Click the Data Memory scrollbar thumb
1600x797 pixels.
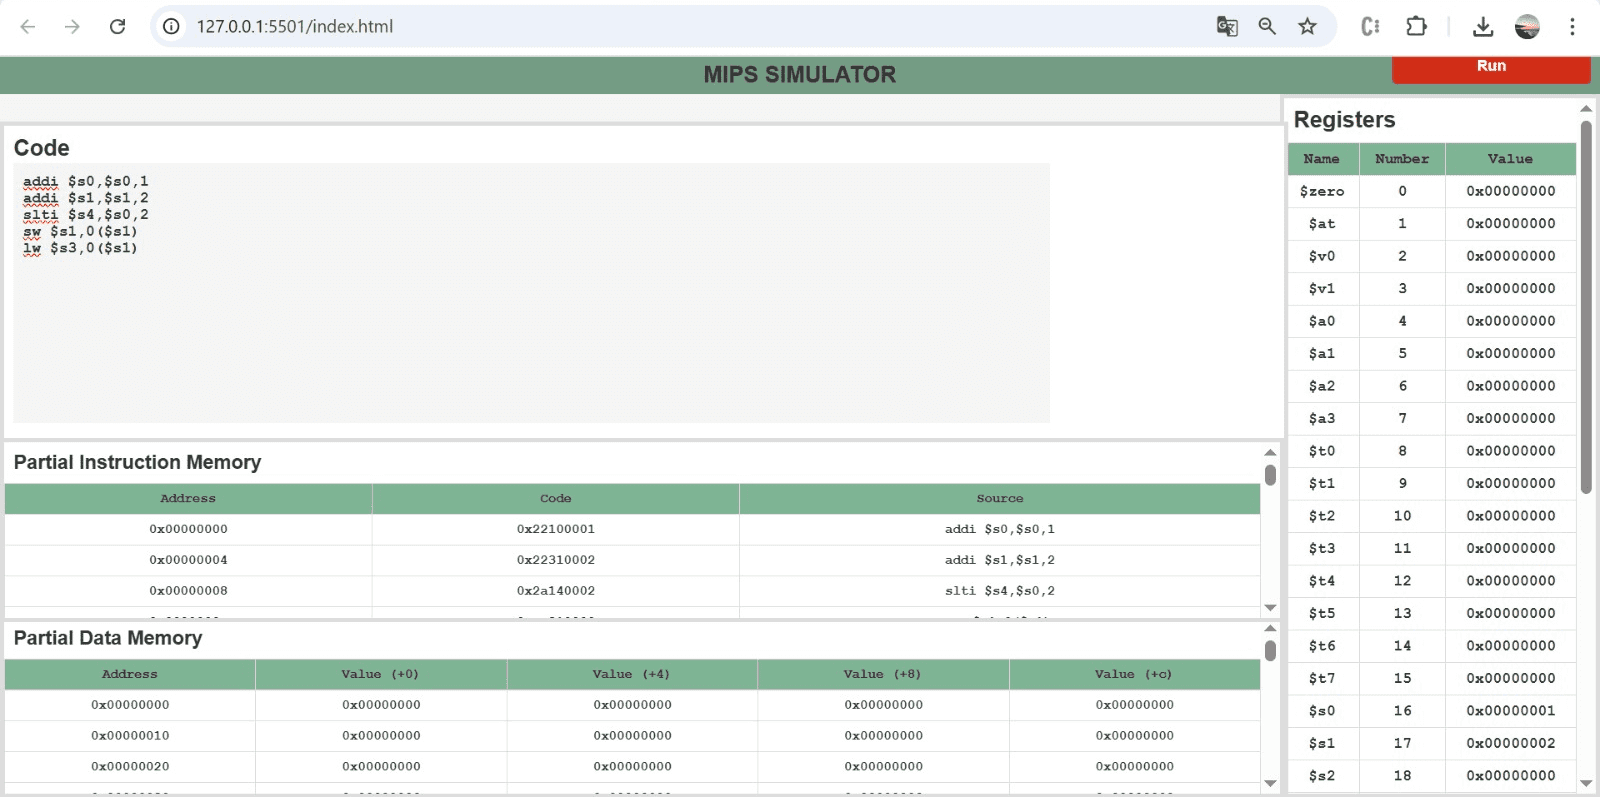pos(1270,651)
